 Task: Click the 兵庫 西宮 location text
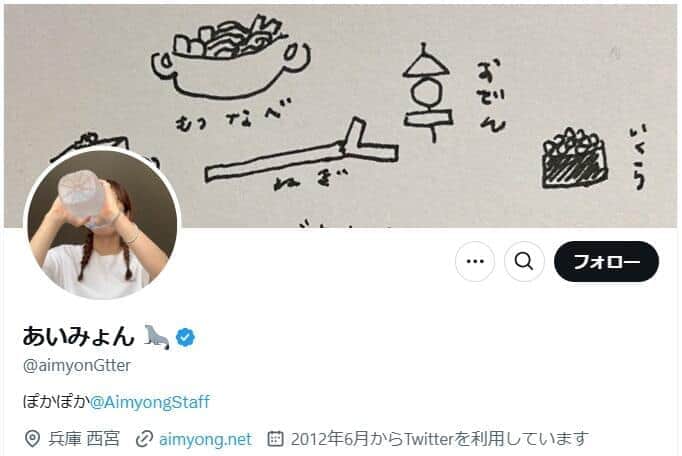84,439
